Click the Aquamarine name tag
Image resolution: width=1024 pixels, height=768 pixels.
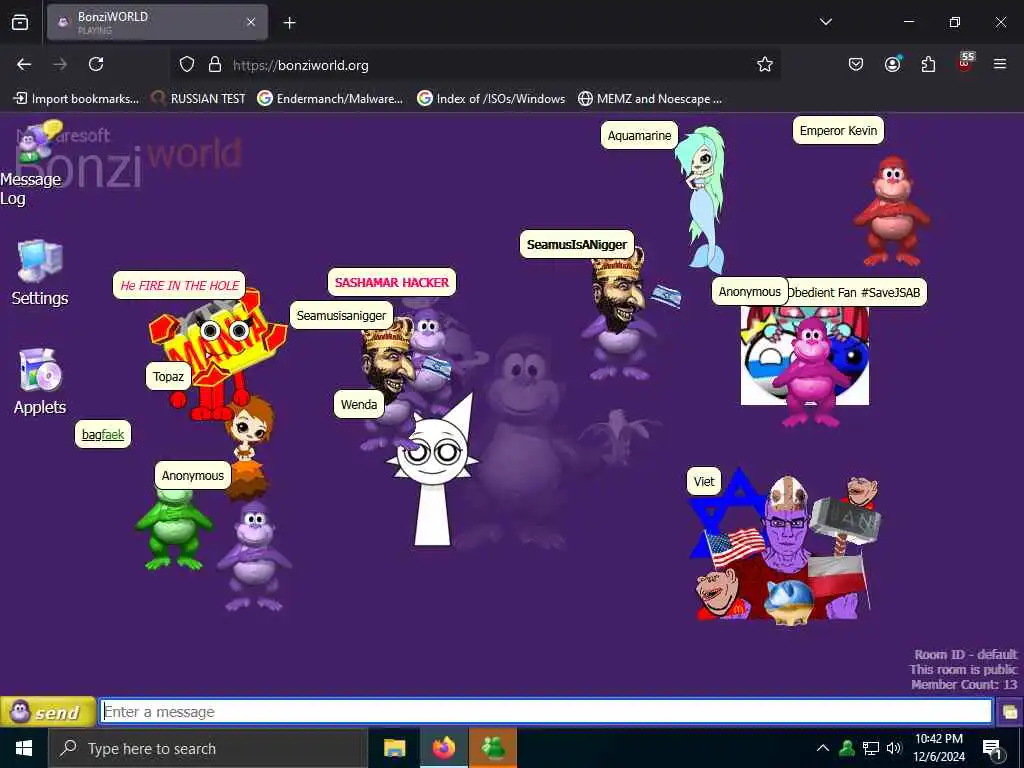tap(639, 135)
